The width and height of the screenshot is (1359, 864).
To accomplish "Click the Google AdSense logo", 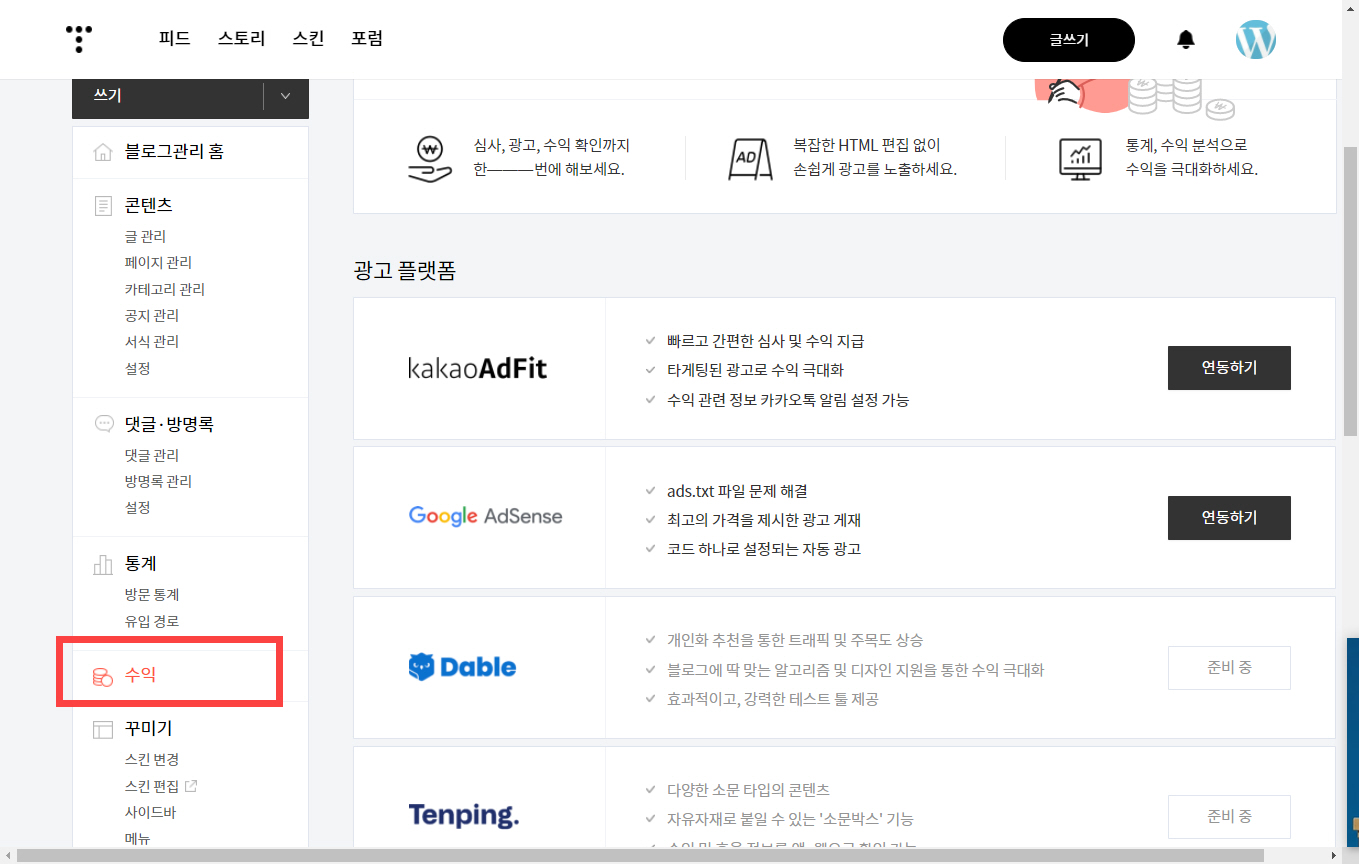I will coord(485,517).
